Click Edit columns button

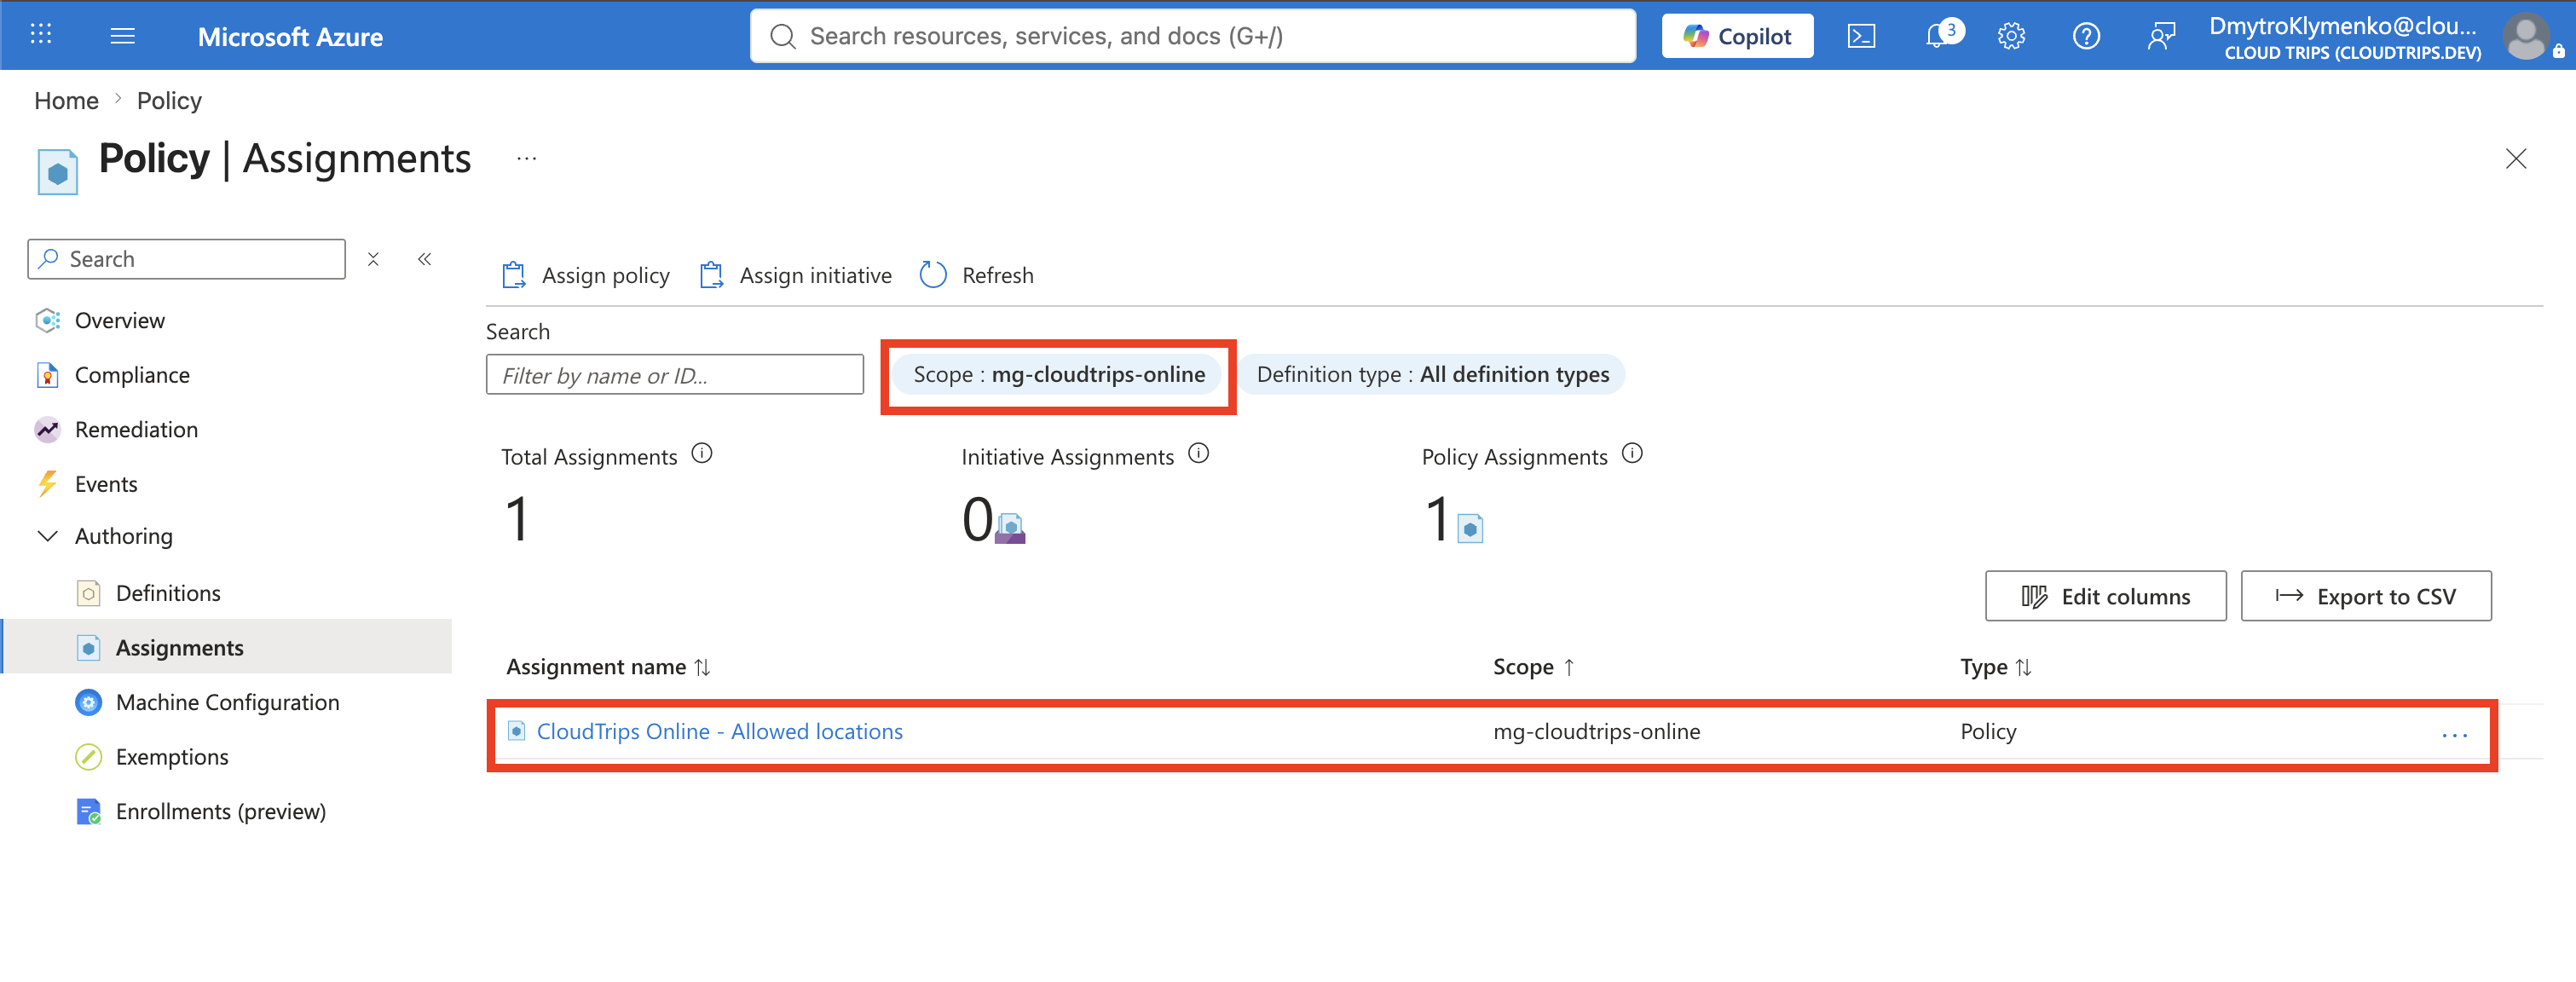(x=2105, y=596)
